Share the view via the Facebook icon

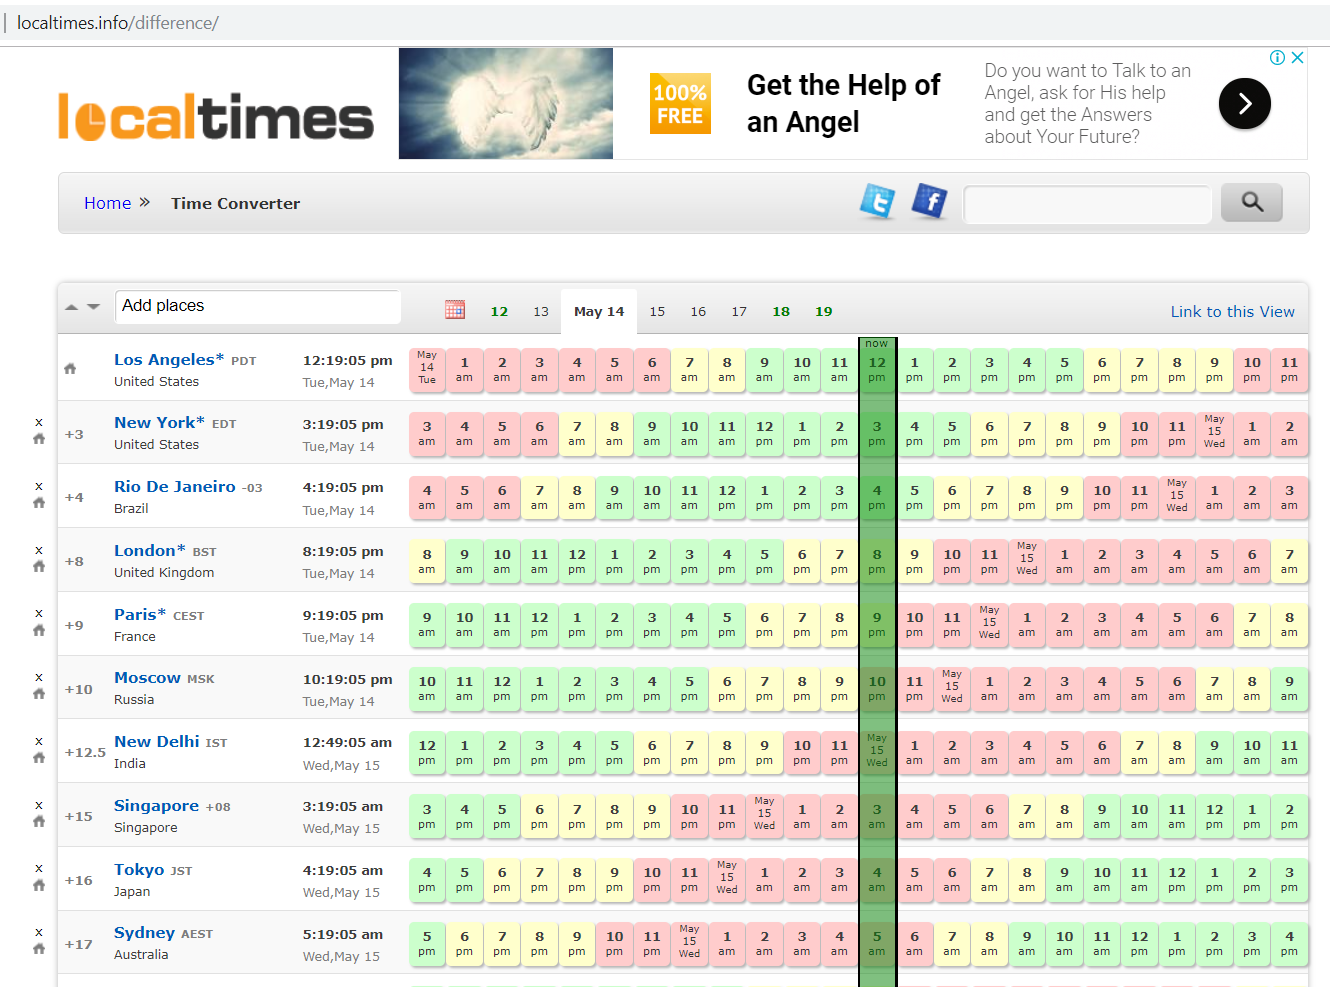tap(929, 202)
